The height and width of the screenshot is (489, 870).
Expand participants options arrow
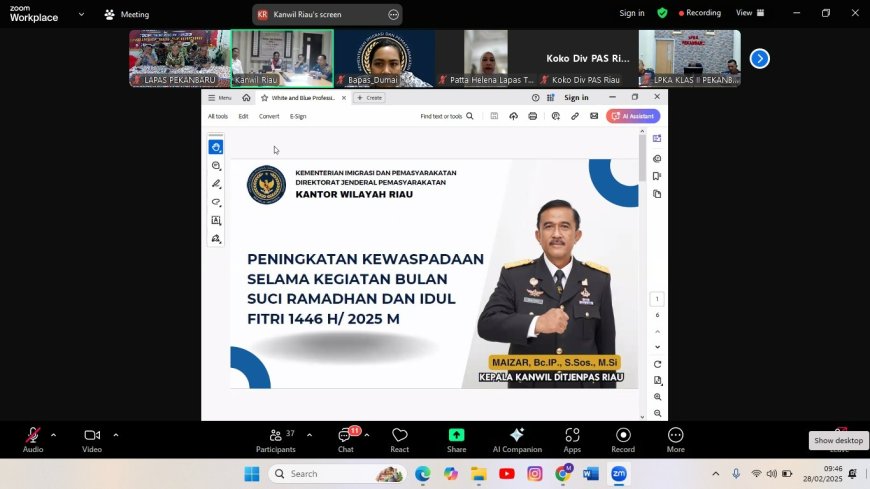310,435
